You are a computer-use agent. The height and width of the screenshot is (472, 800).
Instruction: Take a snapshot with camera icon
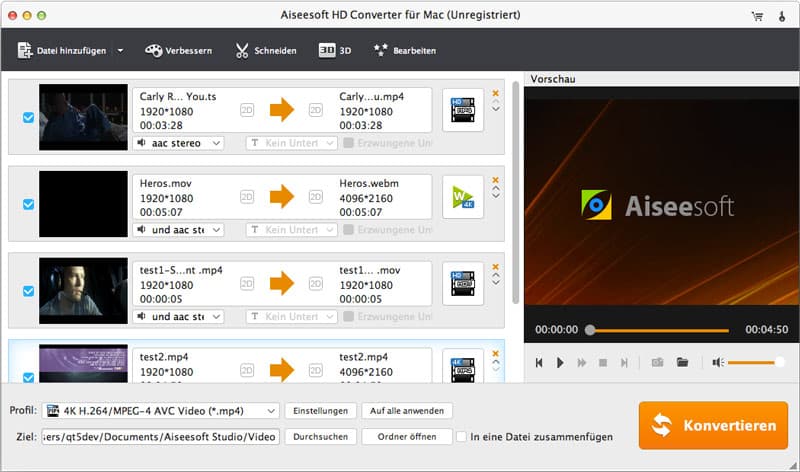(658, 362)
